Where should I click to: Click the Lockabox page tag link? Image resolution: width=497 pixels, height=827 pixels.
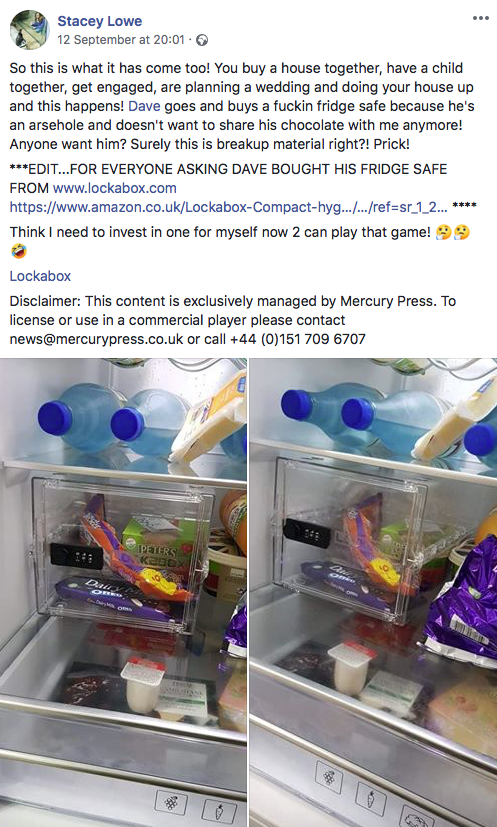tap(40, 276)
